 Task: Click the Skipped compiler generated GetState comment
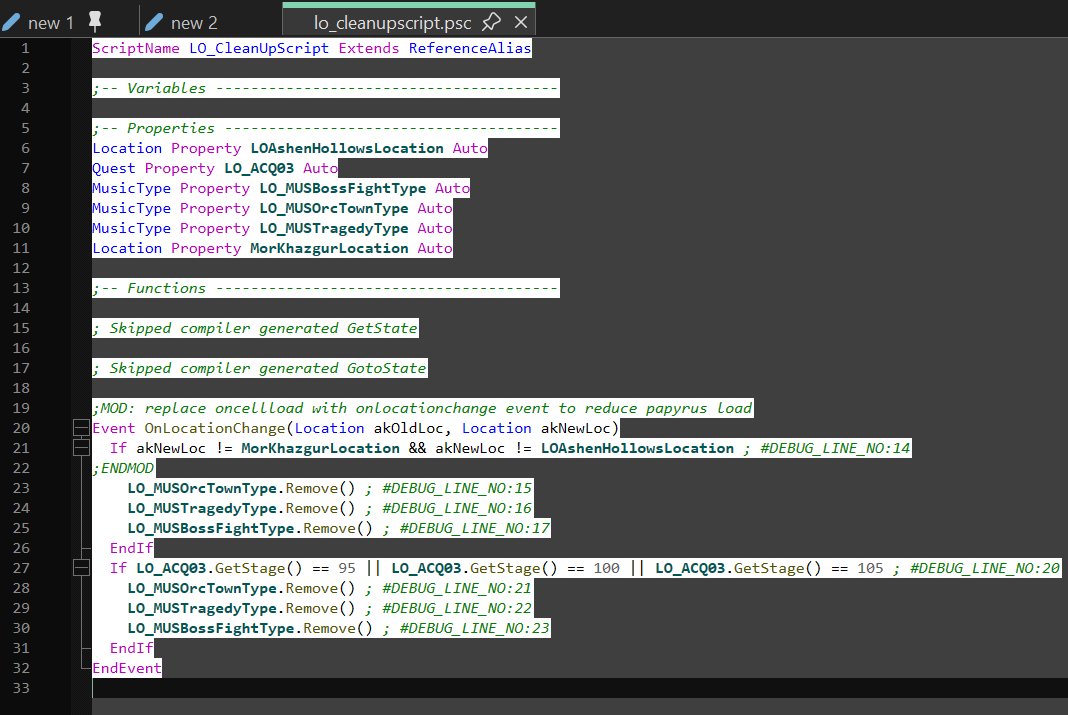click(255, 328)
